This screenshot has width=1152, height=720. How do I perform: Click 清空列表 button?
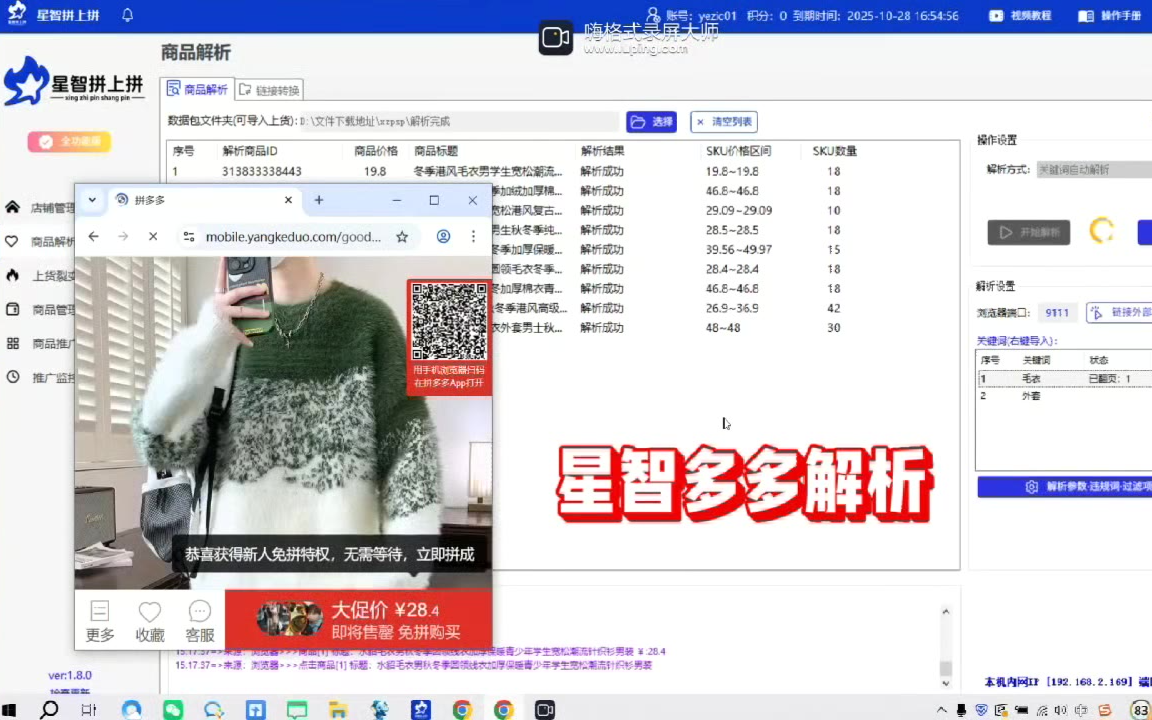point(724,122)
